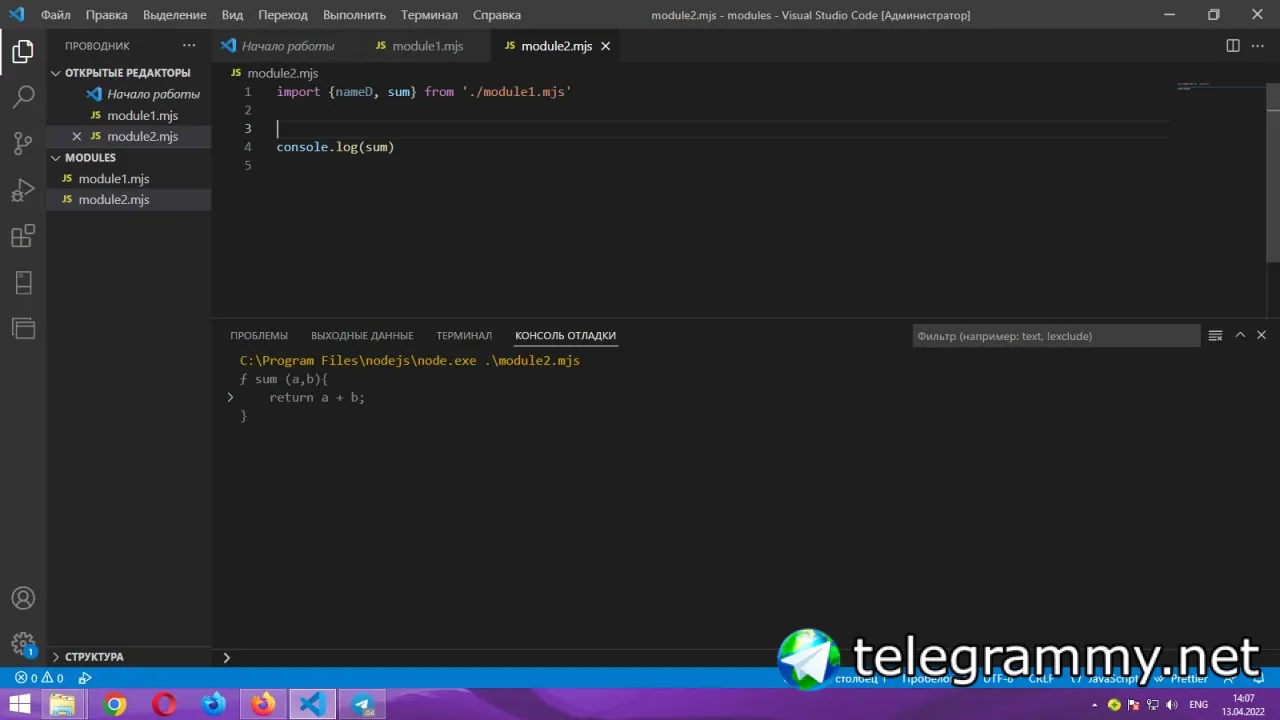Click the stacked-windows icon in activity bar
This screenshot has height=720, width=1280.
pyautogui.click(x=23, y=328)
